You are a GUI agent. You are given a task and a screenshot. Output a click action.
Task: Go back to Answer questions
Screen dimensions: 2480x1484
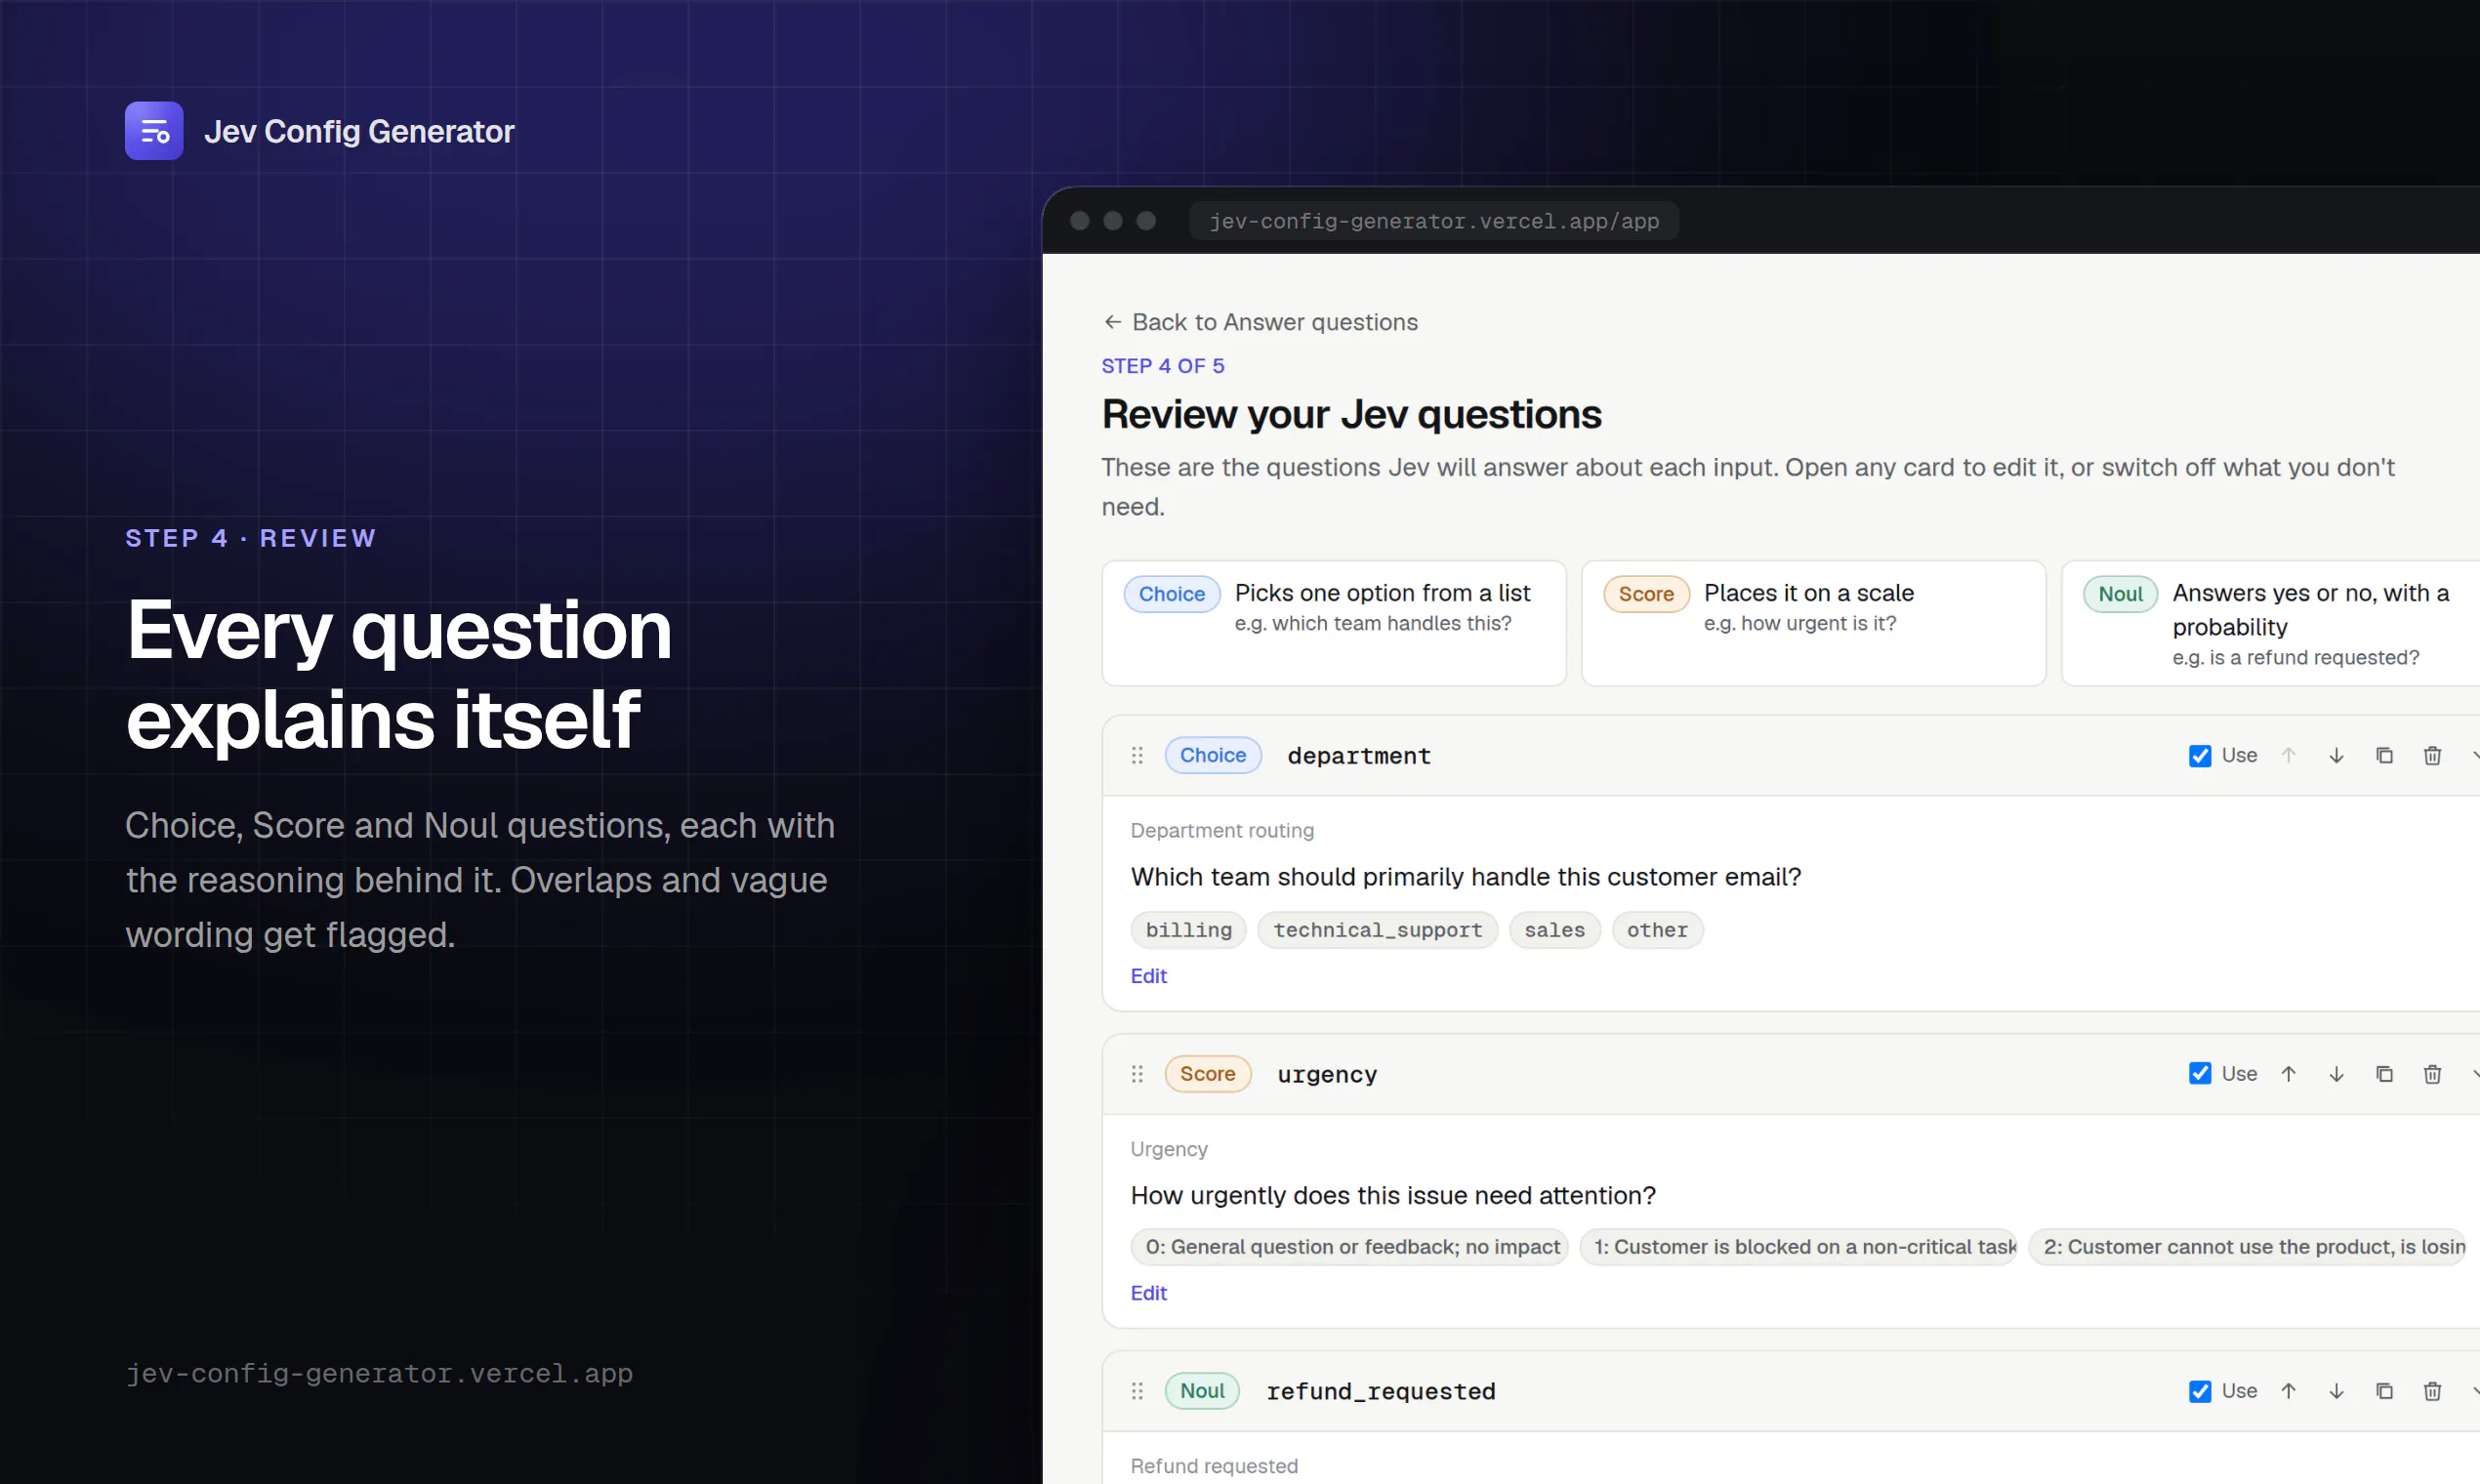pos(1260,322)
